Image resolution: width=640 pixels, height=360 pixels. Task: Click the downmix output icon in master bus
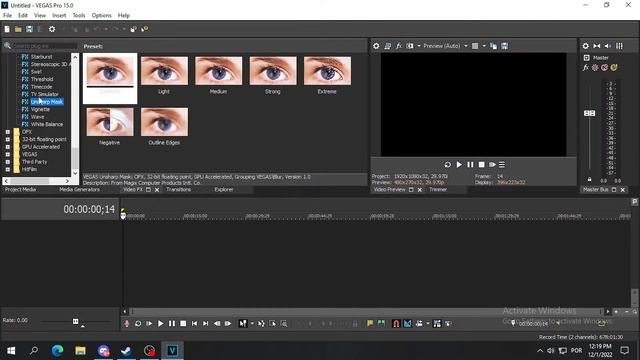point(597,46)
